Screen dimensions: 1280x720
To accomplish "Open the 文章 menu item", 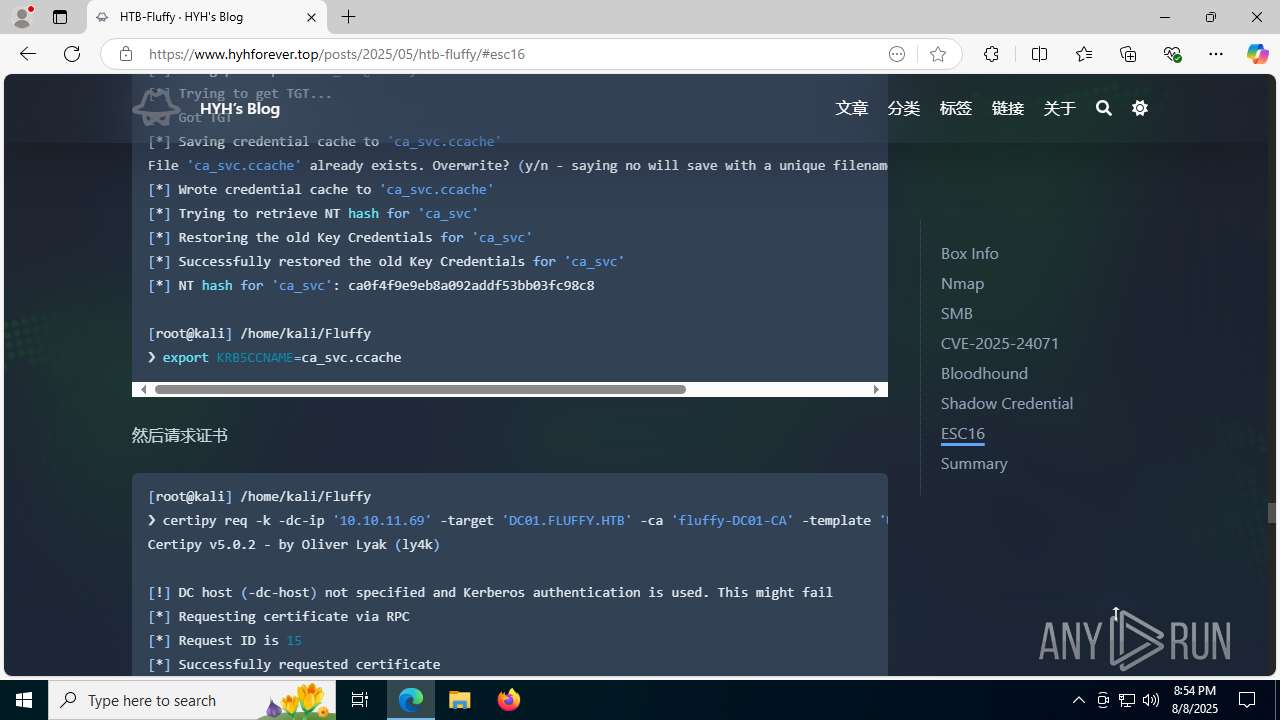I will click(852, 108).
